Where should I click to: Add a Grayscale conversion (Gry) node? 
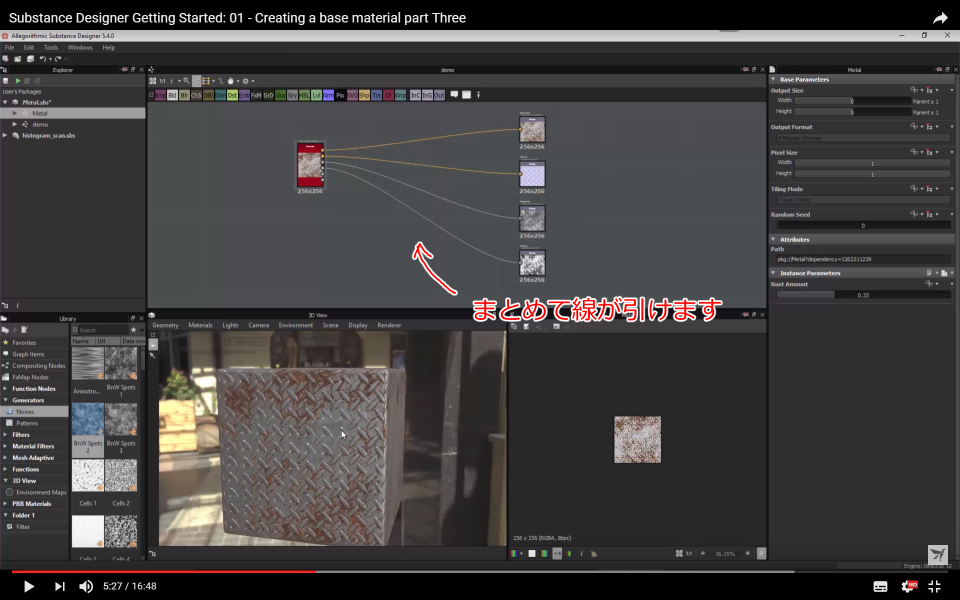(292, 95)
